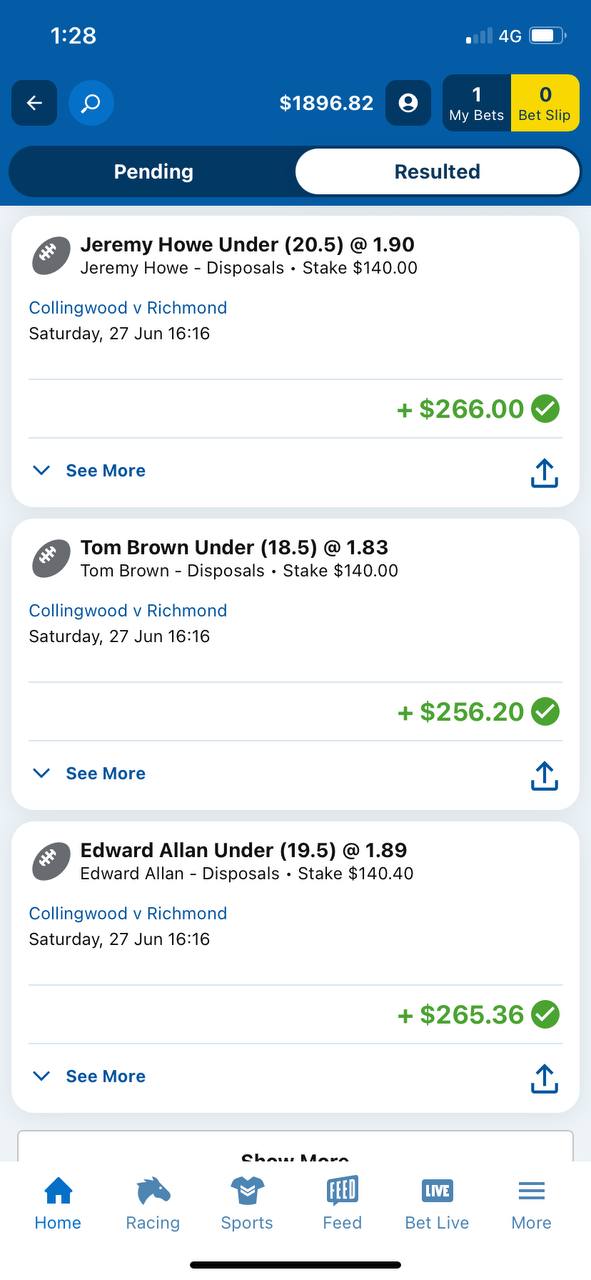Switch to the Pending tab

coord(153,172)
